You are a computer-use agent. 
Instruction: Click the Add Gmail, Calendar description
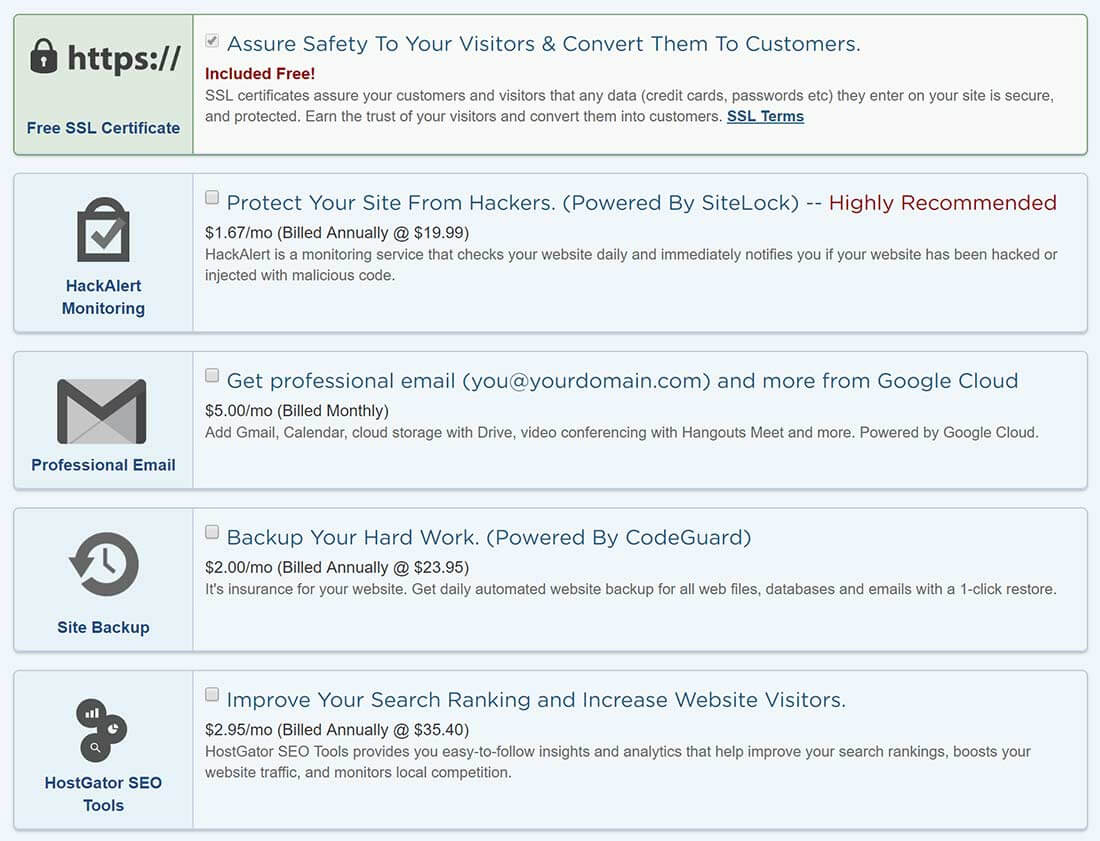click(622, 433)
